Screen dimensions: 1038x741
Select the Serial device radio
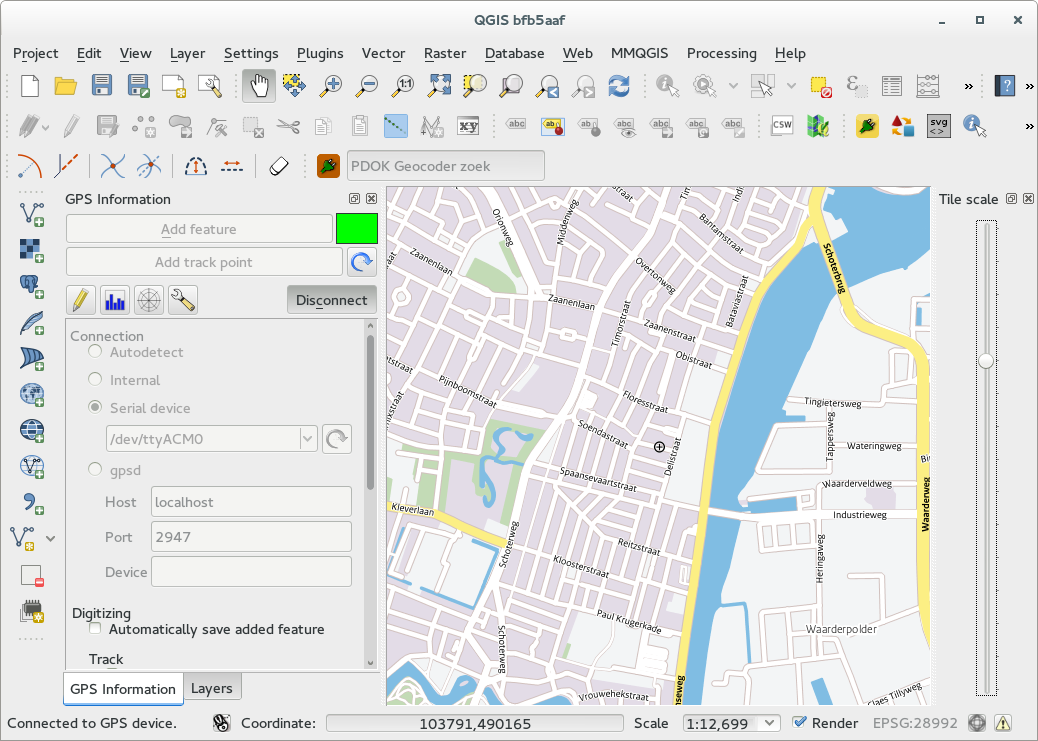[x=95, y=407]
